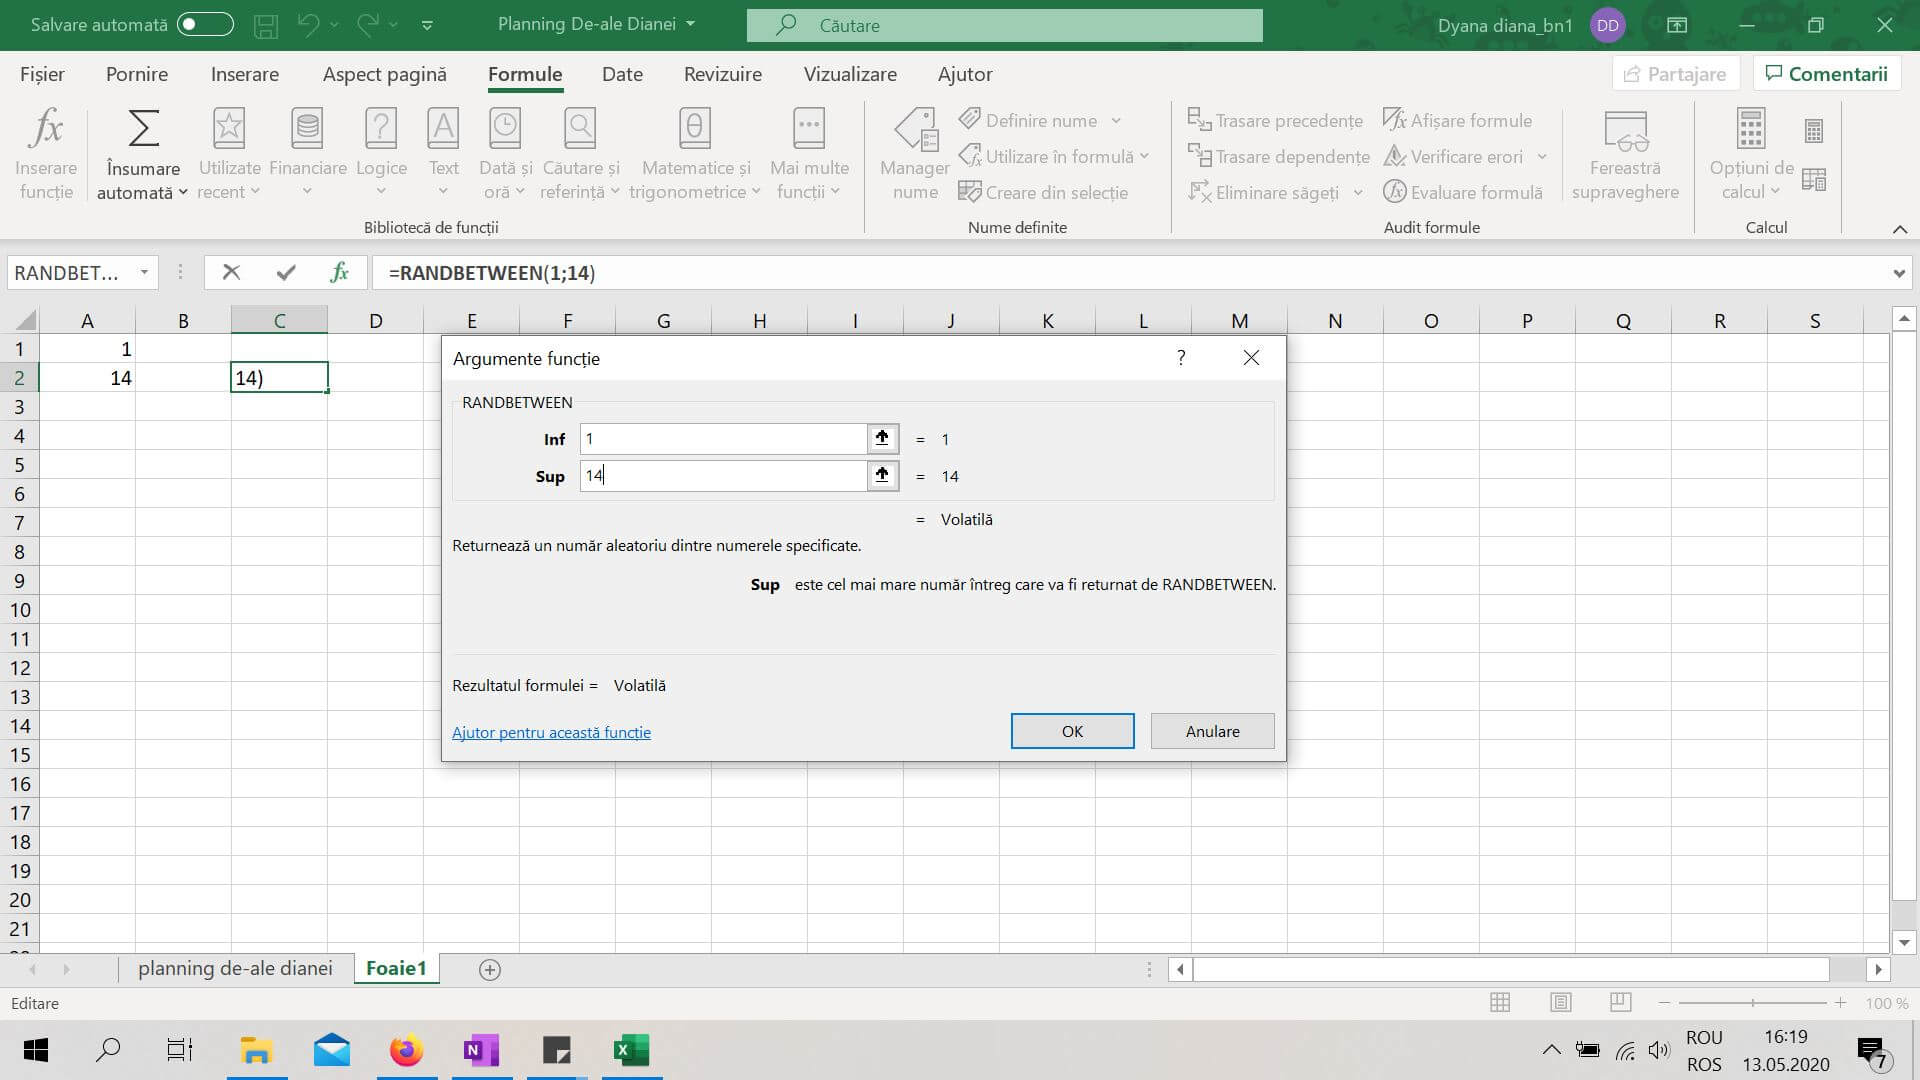Open OneNote from the taskbar
The image size is (1920, 1080).
pyautogui.click(x=481, y=1050)
